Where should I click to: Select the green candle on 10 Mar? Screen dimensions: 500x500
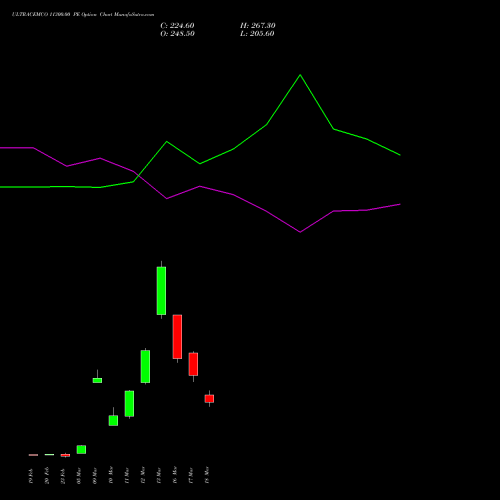click(x=113, y=420)
